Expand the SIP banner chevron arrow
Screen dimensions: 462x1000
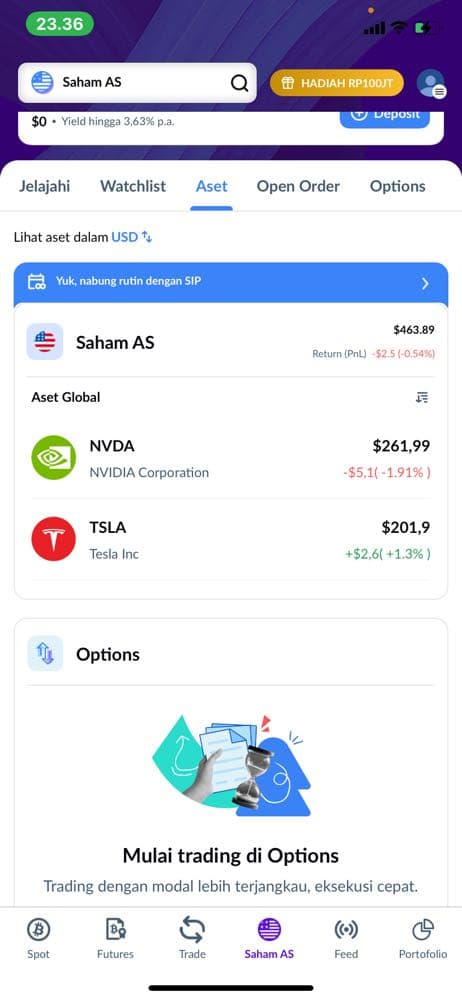click(426, 284)
